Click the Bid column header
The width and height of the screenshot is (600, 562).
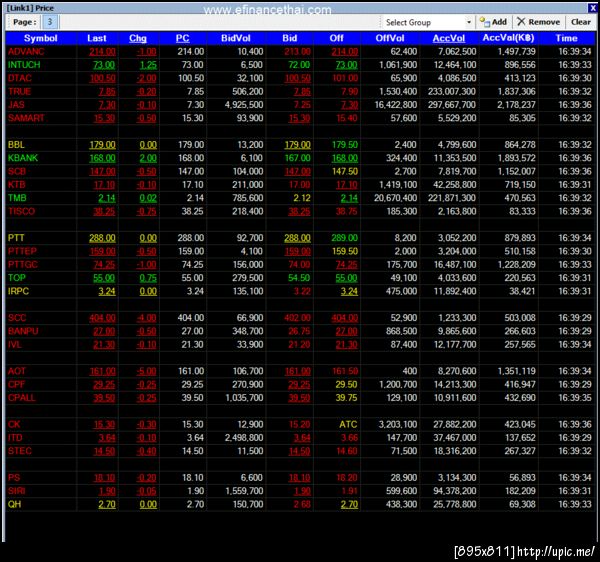[x=290, y=38]
